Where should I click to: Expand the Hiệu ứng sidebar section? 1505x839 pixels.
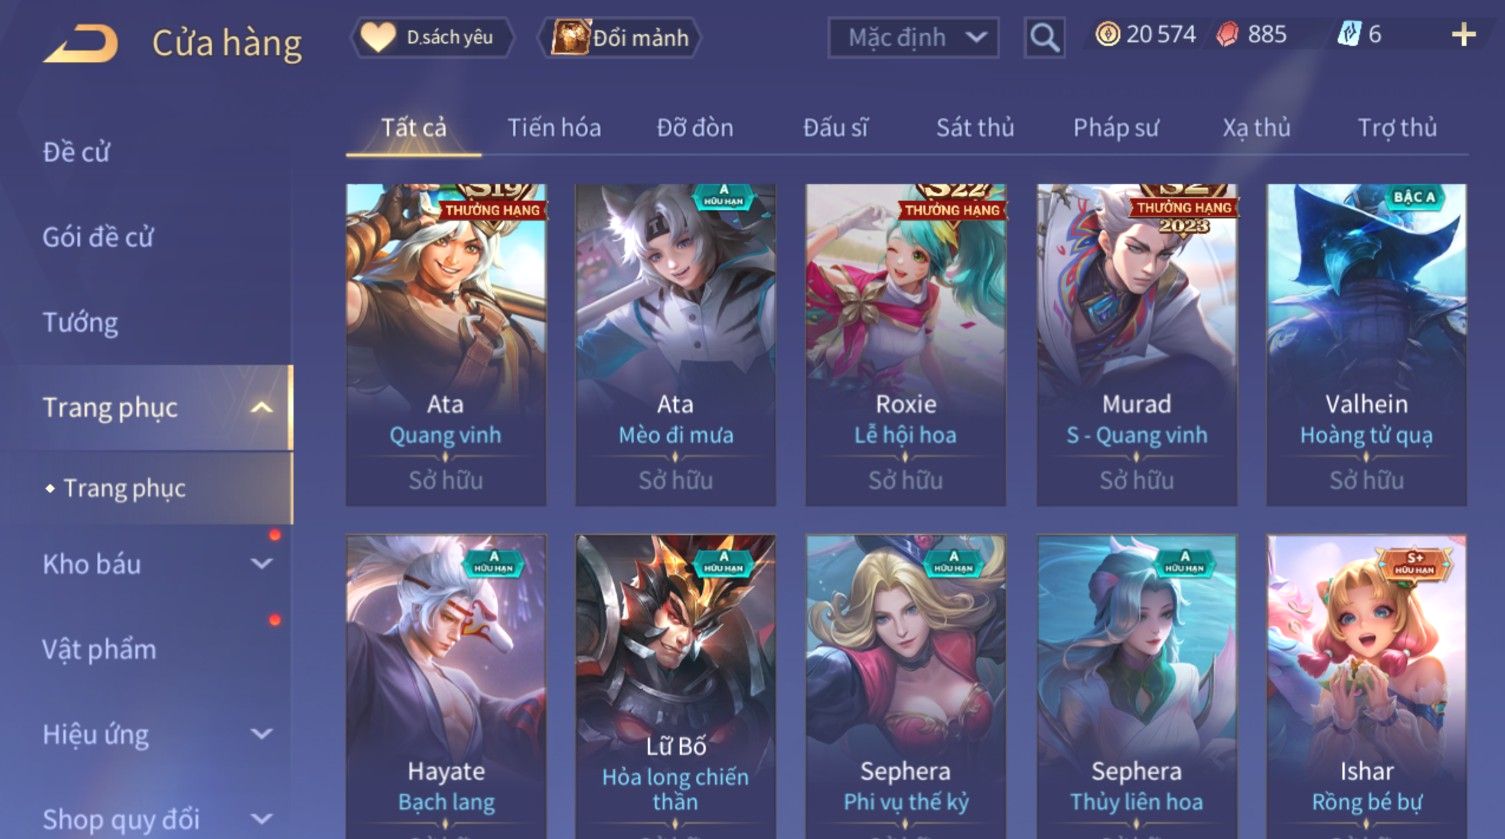tap(261, 734)
